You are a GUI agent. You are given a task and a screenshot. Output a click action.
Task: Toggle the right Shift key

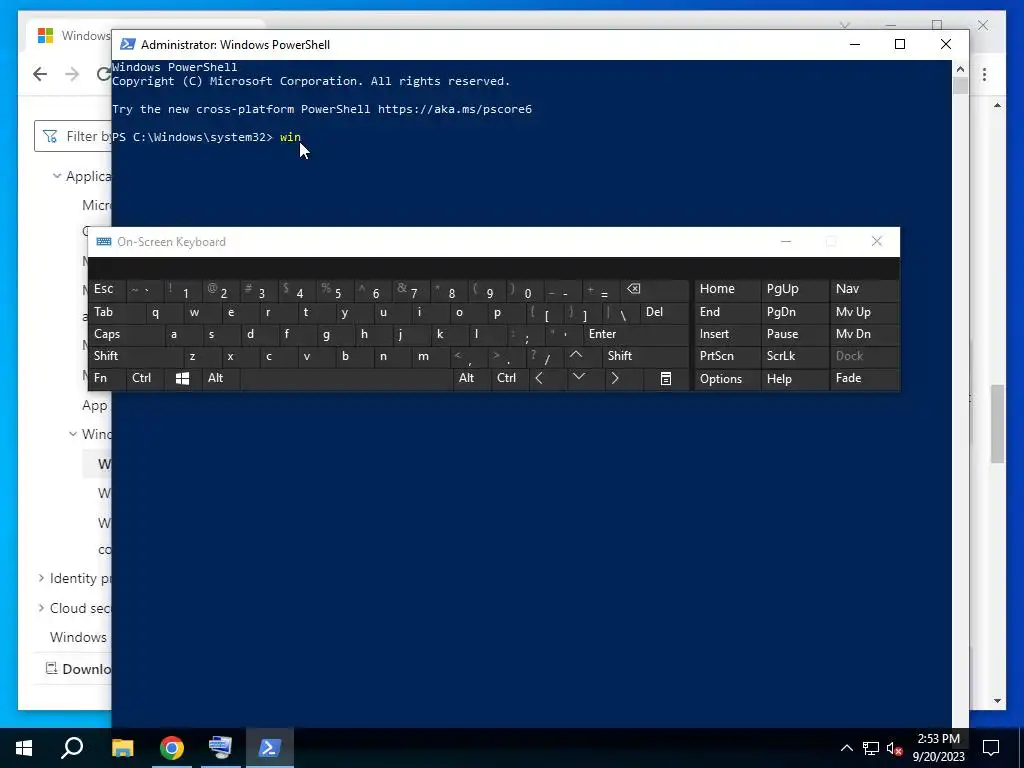[645, 356]
